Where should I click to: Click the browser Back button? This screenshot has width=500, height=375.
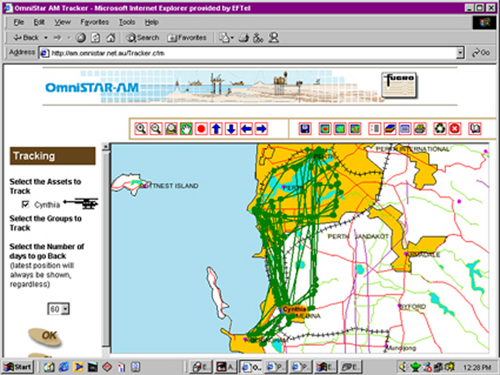click(26, 38)
